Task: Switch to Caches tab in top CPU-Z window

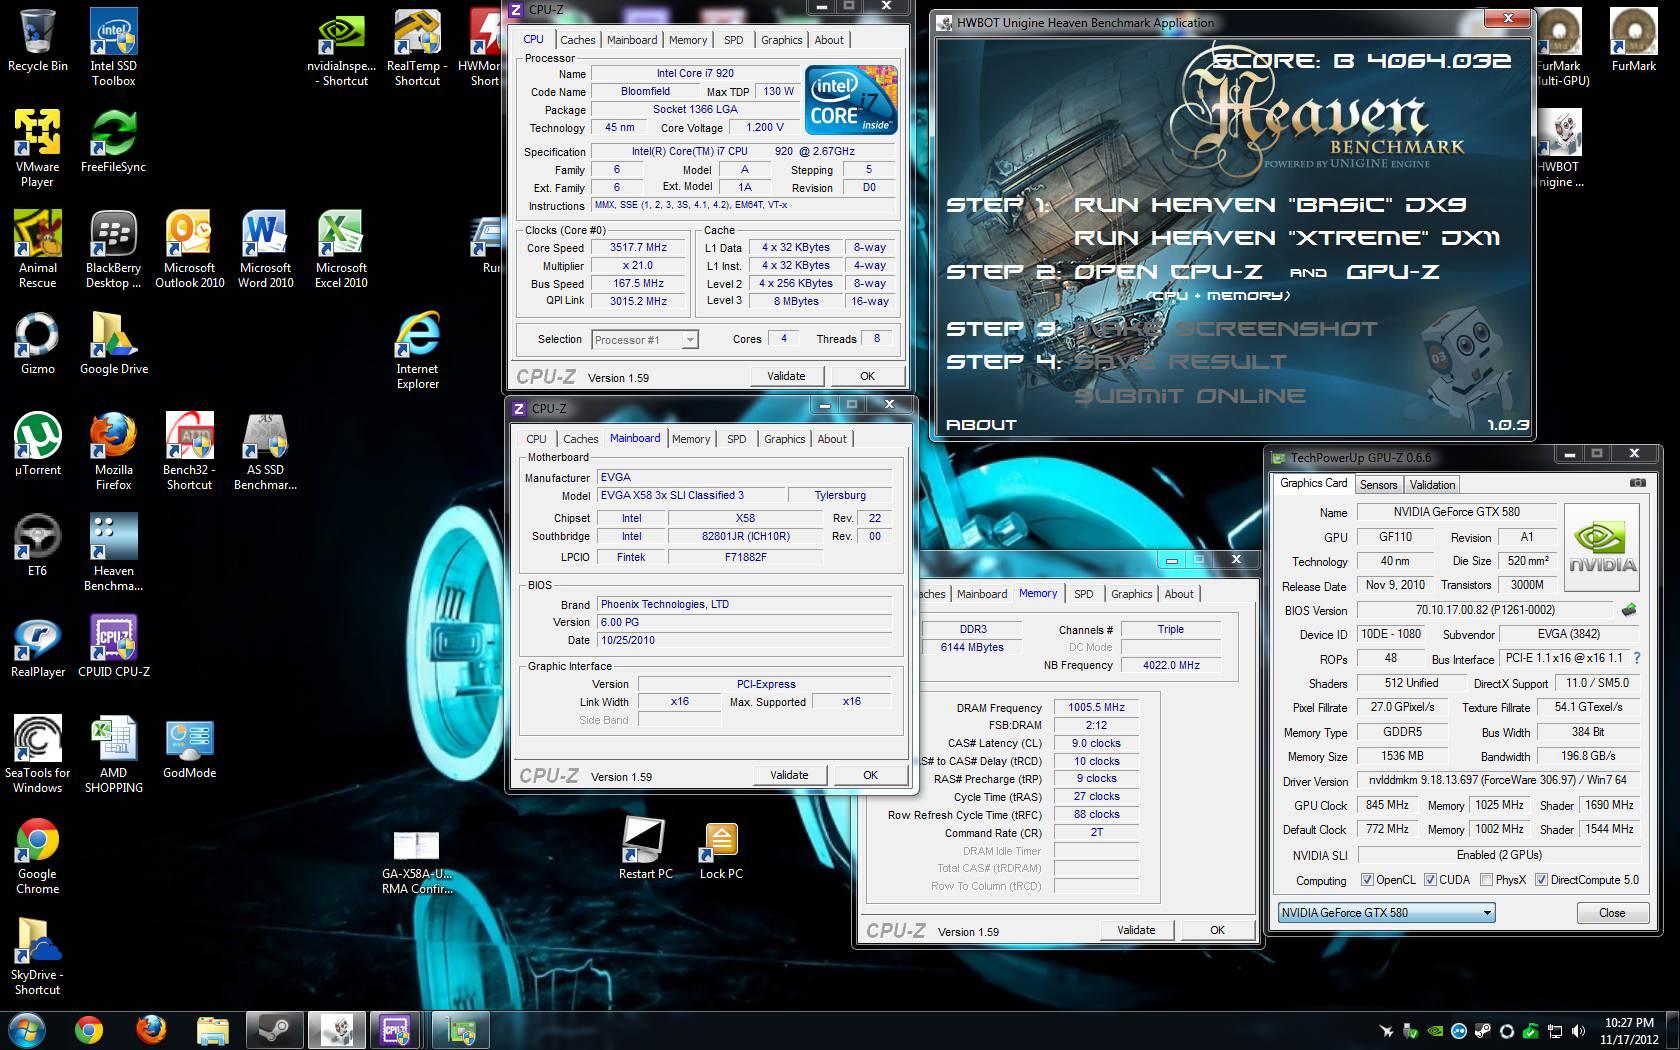Action: point(577,40)
